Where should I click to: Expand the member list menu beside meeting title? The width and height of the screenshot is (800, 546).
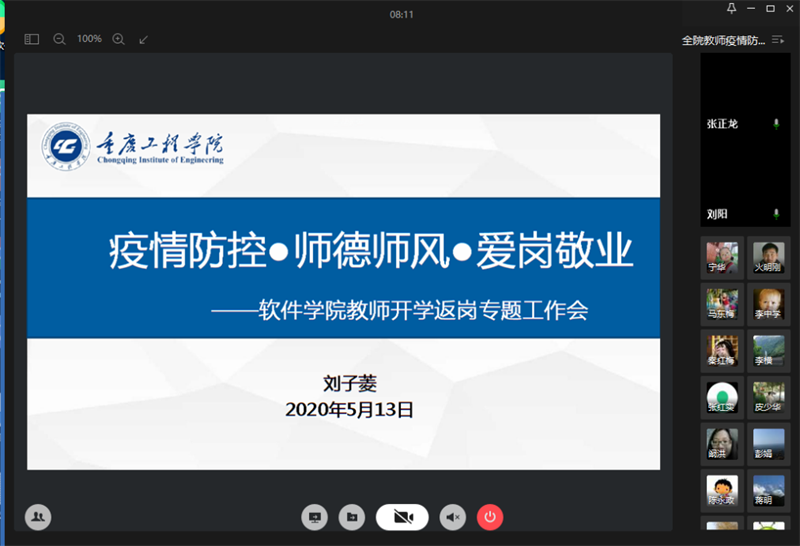tap(778, 40)
